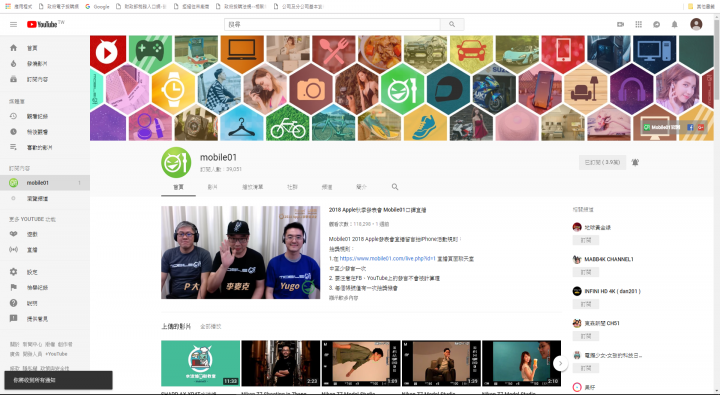720x395 pixels.
Task: Open the hamburger guide menu
Action: coord(13,24)
